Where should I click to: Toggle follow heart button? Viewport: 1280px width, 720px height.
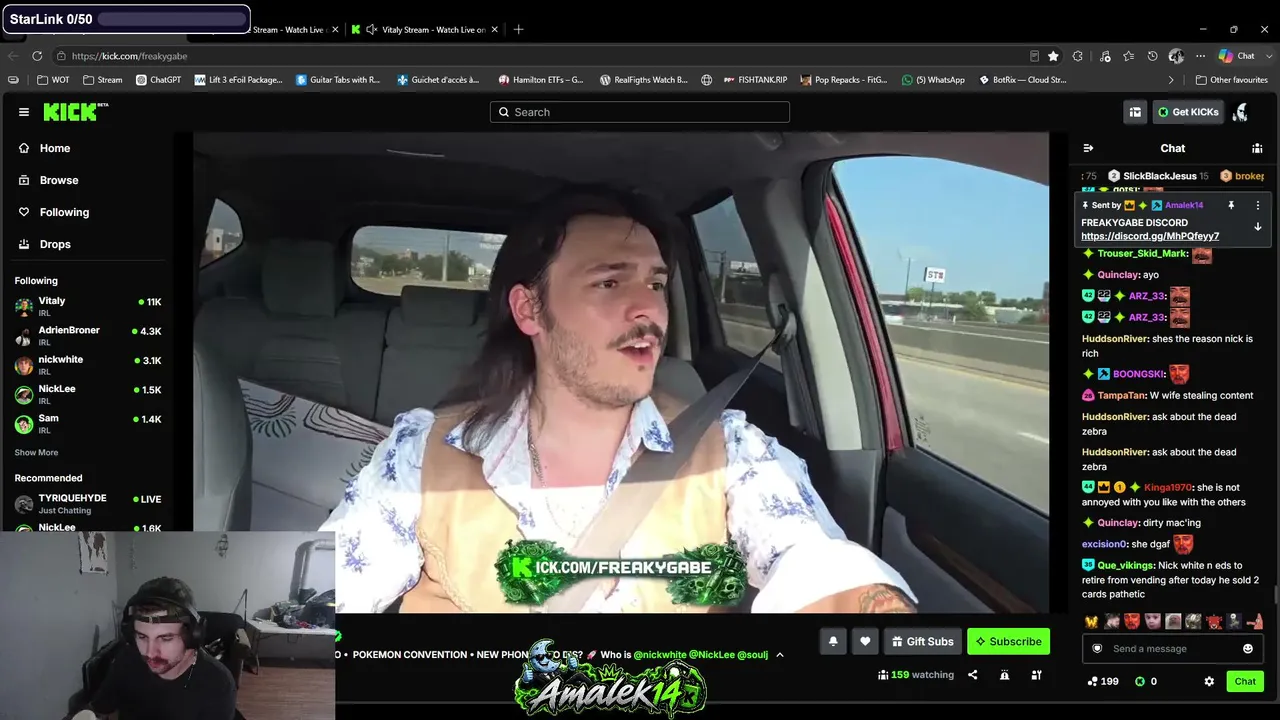coord(865,642)
